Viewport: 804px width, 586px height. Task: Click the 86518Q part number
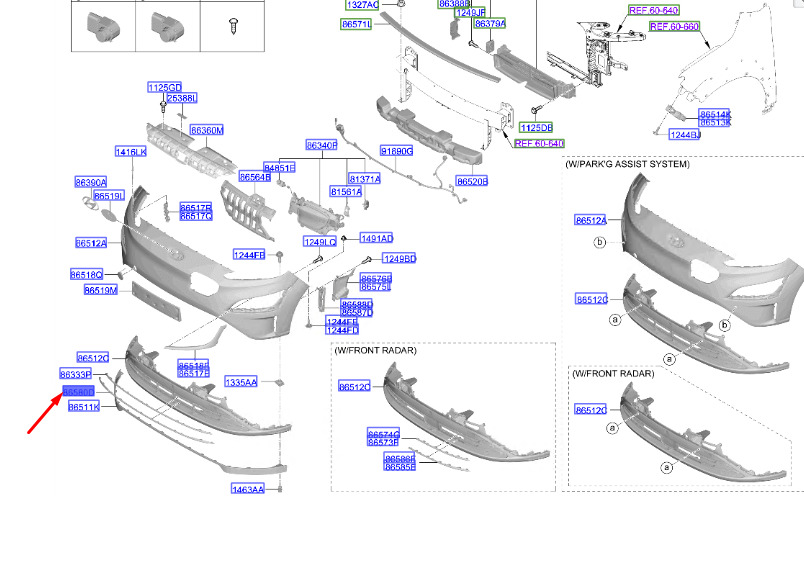[86, 275]
